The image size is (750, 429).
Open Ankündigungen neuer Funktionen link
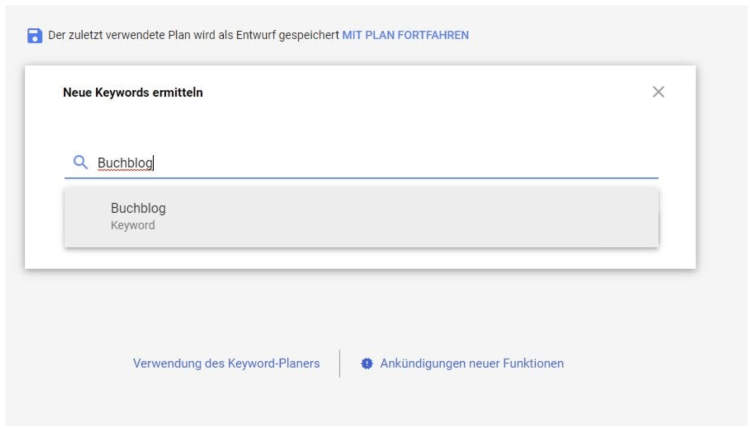click(x=472, y=363)
